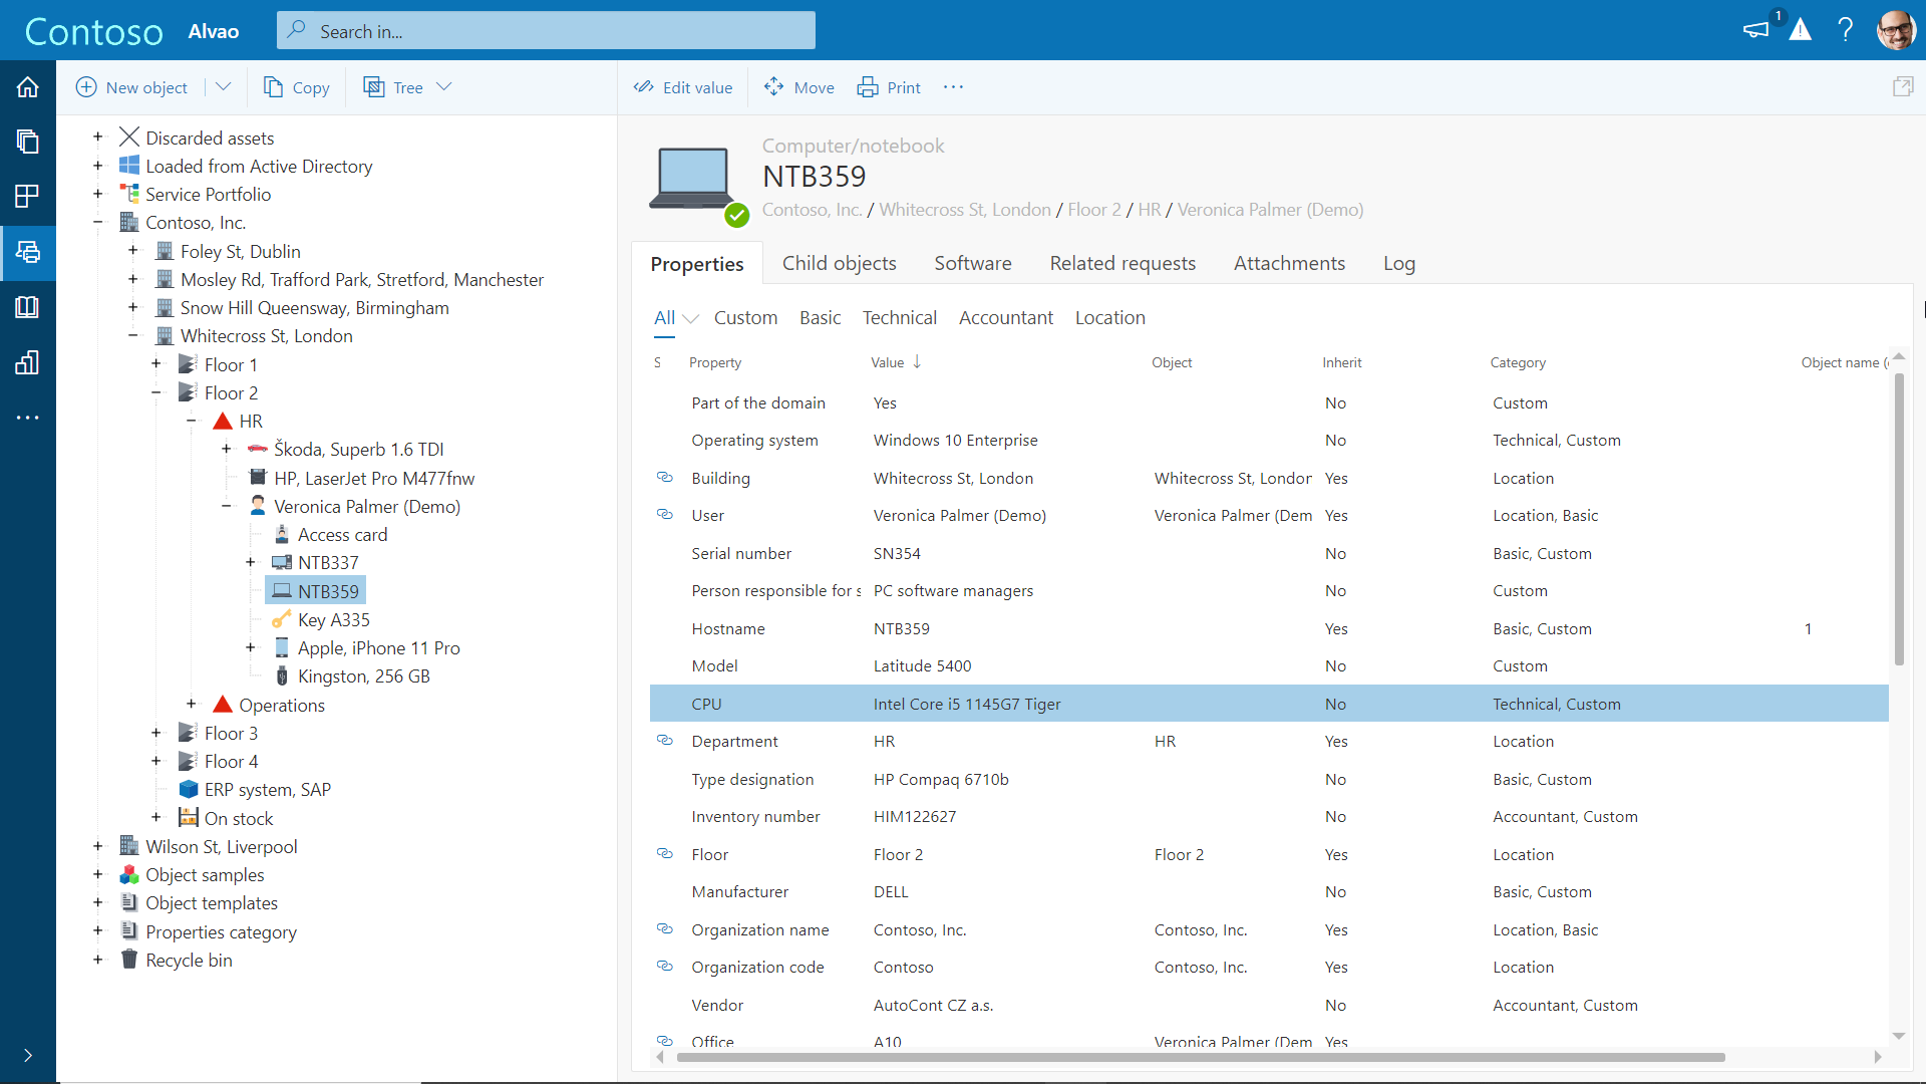Click the warning alert triangle icon

pyautogui.click(x=1800, y=30)
